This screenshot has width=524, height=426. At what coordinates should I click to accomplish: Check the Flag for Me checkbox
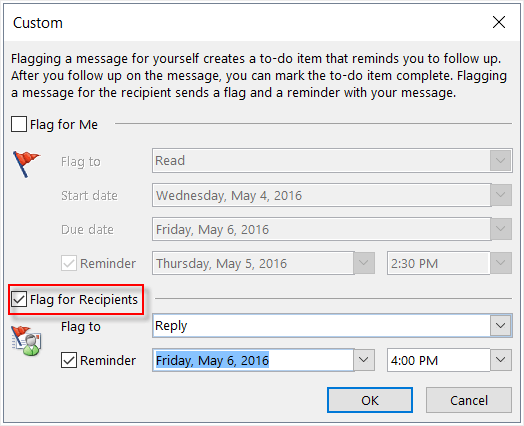point(19,124)
